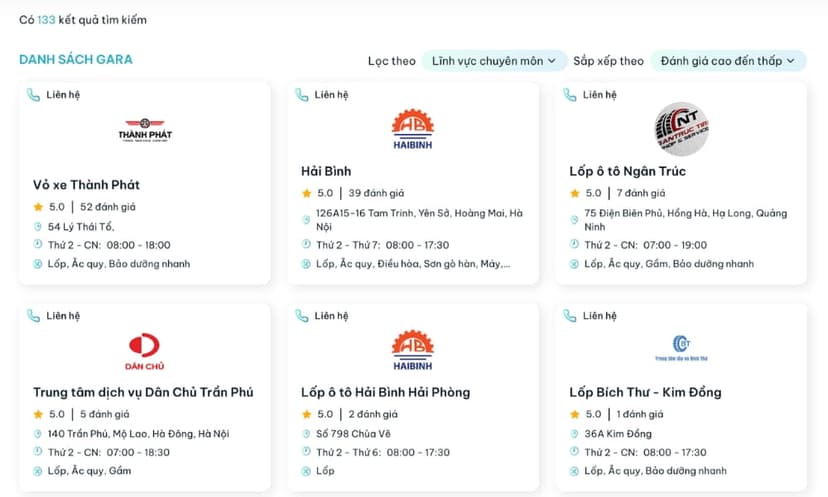Open Lốp ô tô Ngân Trúc title
Screen dimensions: 828x497
627,172
